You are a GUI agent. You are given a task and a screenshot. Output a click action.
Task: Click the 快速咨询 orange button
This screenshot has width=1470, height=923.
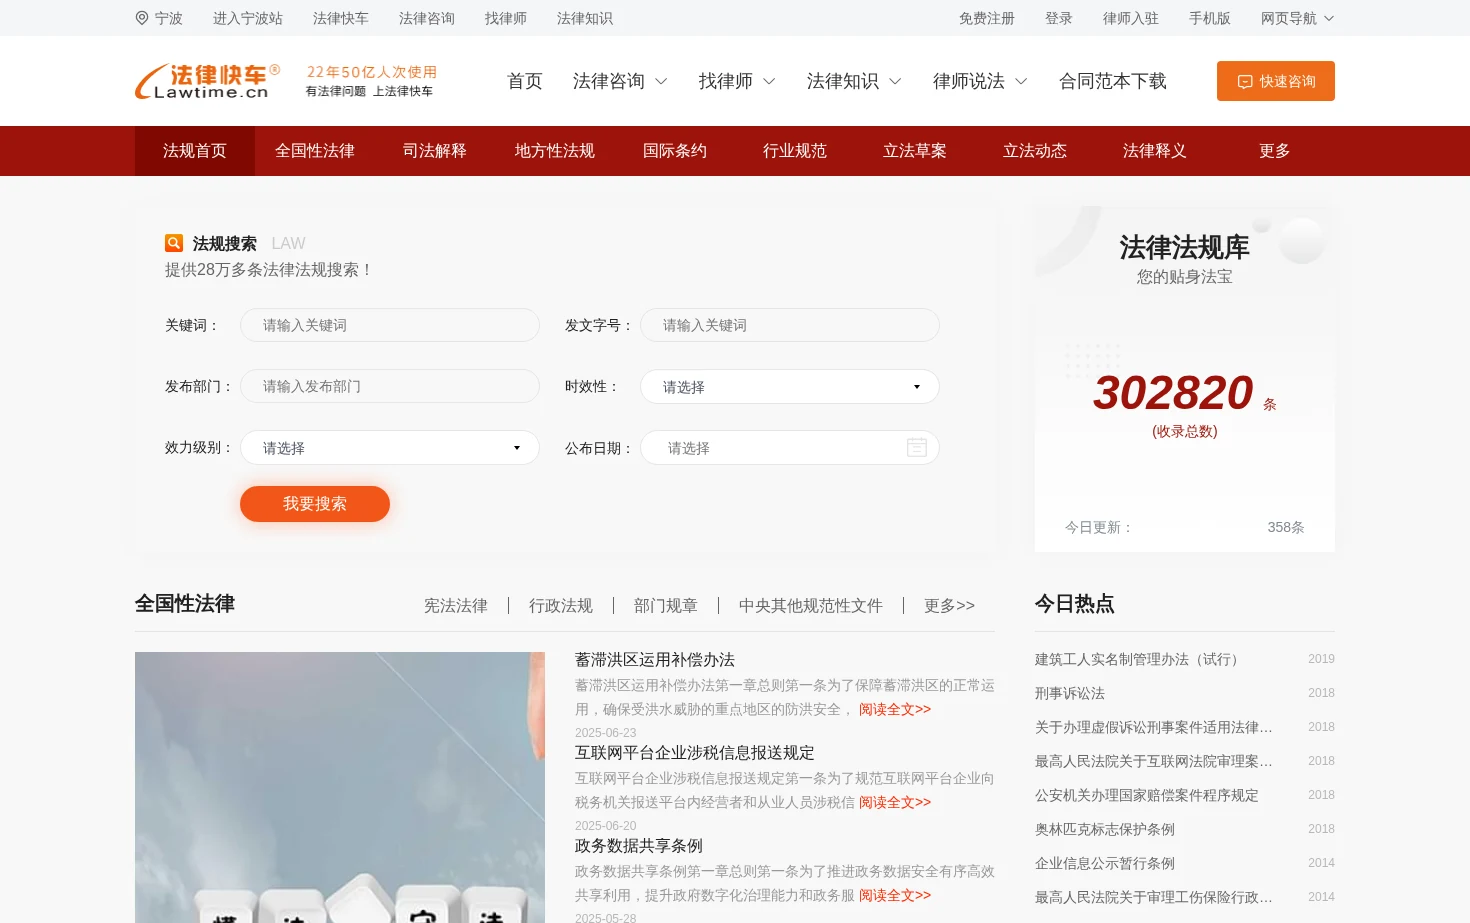coord(1276,81)
